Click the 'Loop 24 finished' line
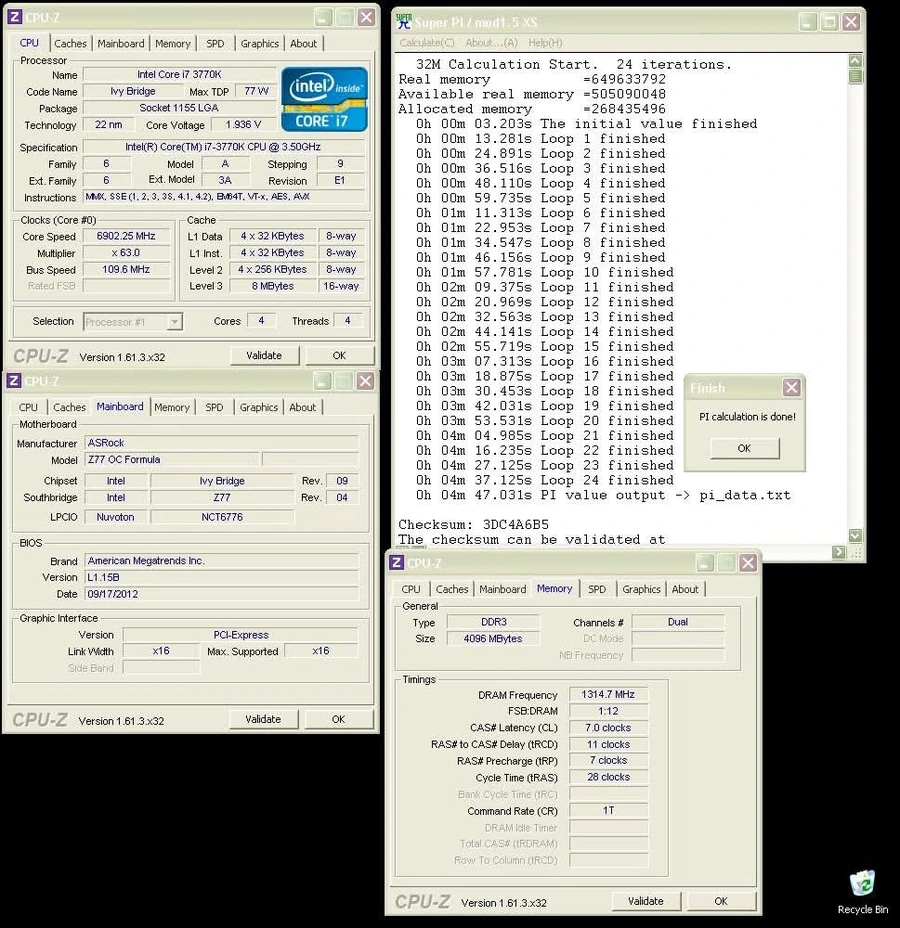Viewport: 900px width, 928px height. [x=544, y=480]
